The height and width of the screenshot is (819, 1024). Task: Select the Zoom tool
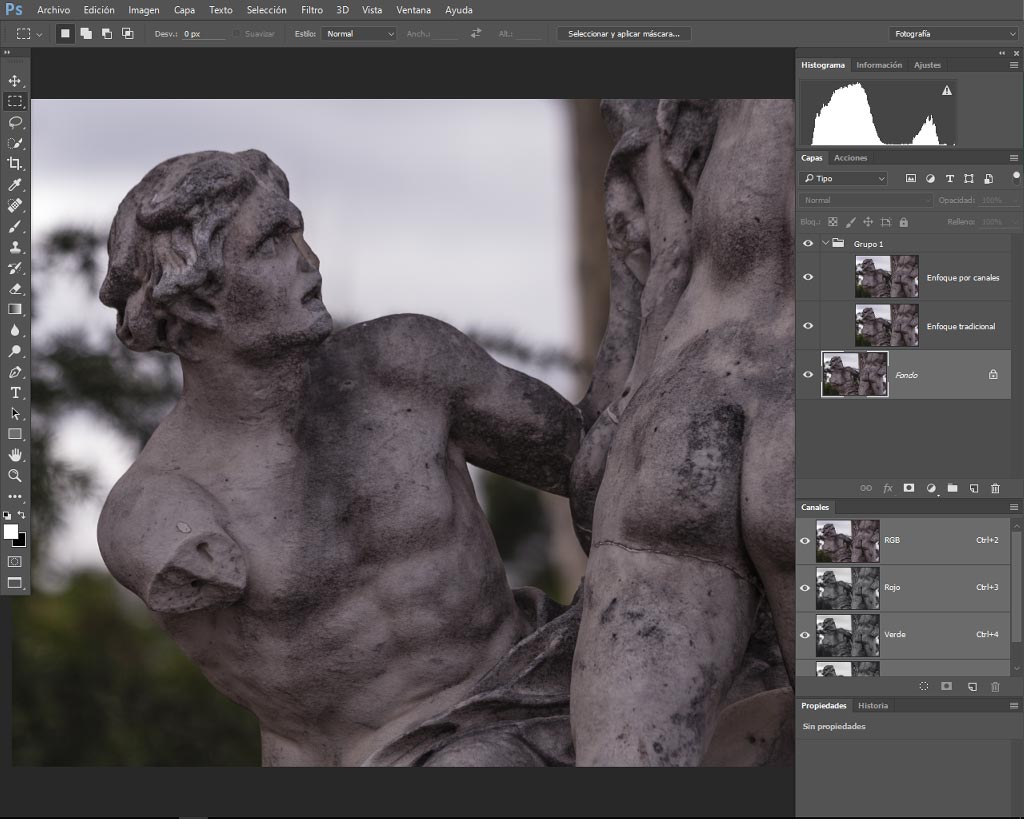(14, 475)
